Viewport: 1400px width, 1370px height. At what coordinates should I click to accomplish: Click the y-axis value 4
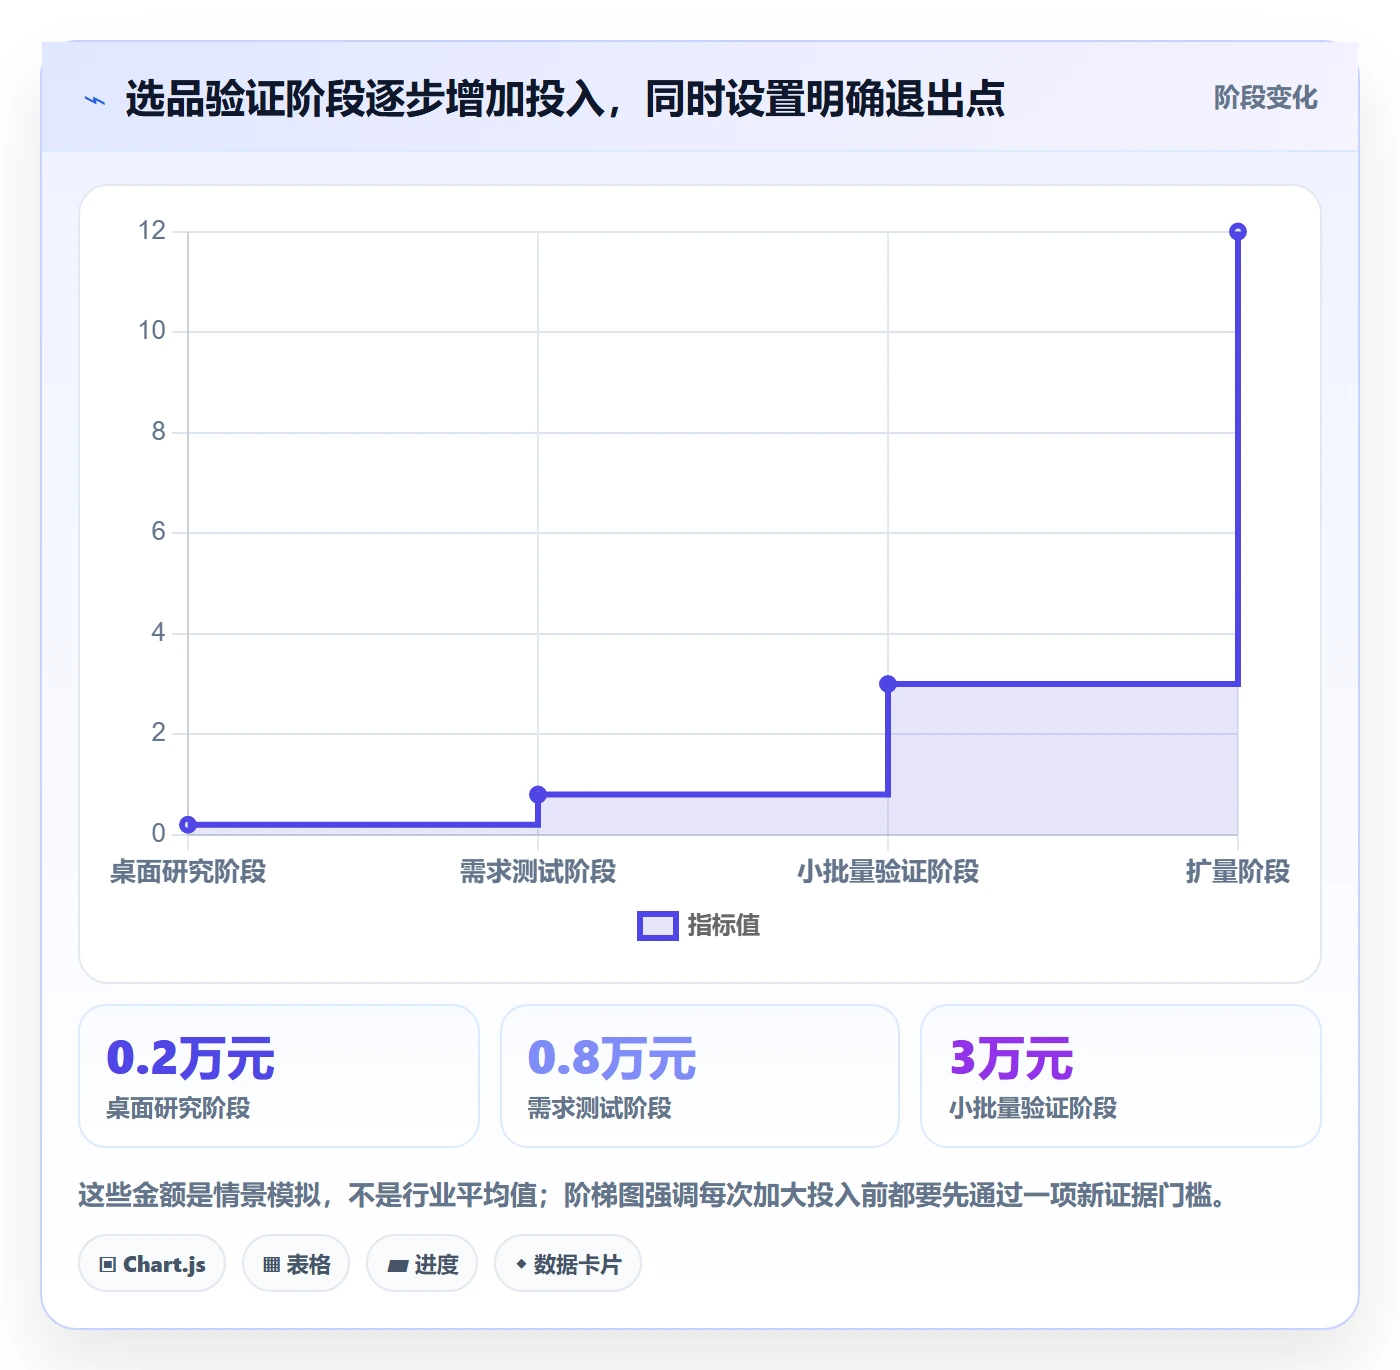coord(158,633)
